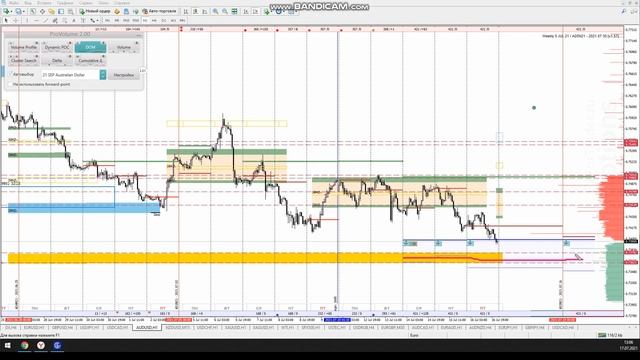Image resolution: width=640 pixels, height=360 pixels.
Task: Toggle the Volume Profile mode button
Action: 23,47
